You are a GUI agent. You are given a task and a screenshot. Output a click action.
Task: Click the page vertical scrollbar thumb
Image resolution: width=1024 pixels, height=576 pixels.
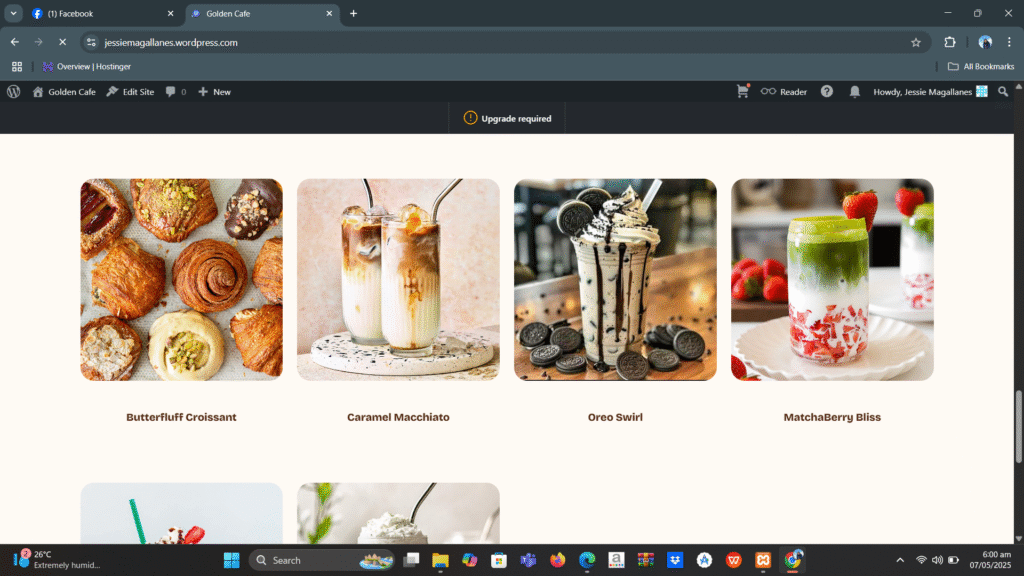(x=1019, y=425)
